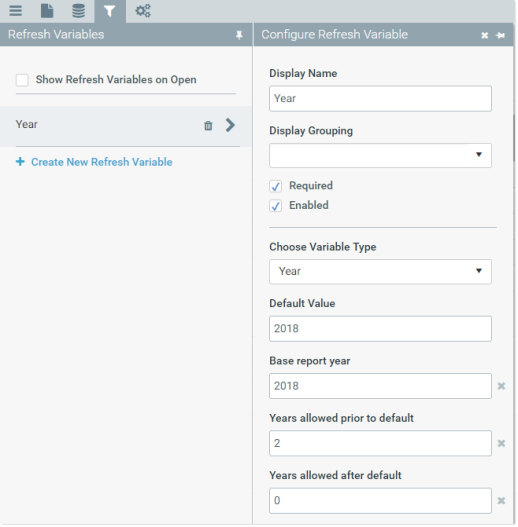Select the filter funnel tab
Image resolution: width=518 pixels, height=527 pixels.
[x=110, y=11]
